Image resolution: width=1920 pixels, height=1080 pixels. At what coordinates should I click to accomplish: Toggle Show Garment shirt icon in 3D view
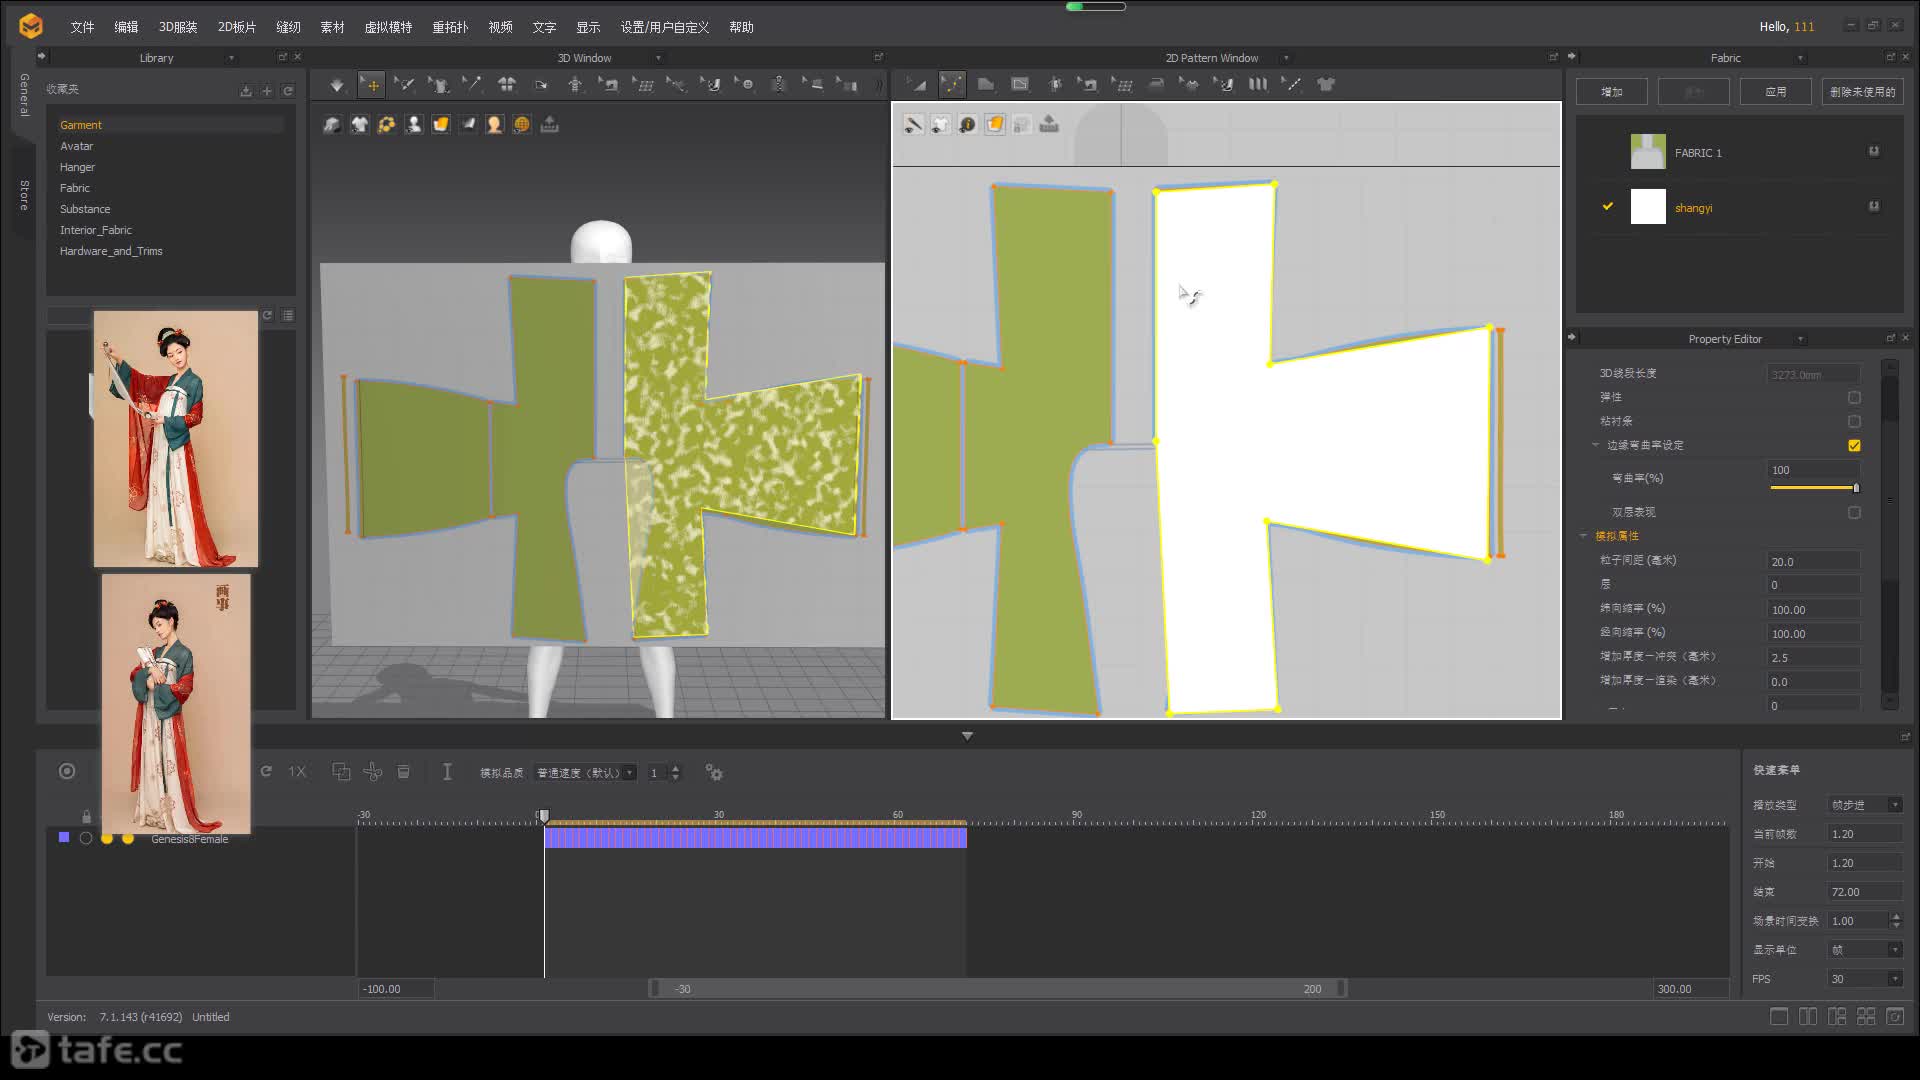[x=359, y=124]
